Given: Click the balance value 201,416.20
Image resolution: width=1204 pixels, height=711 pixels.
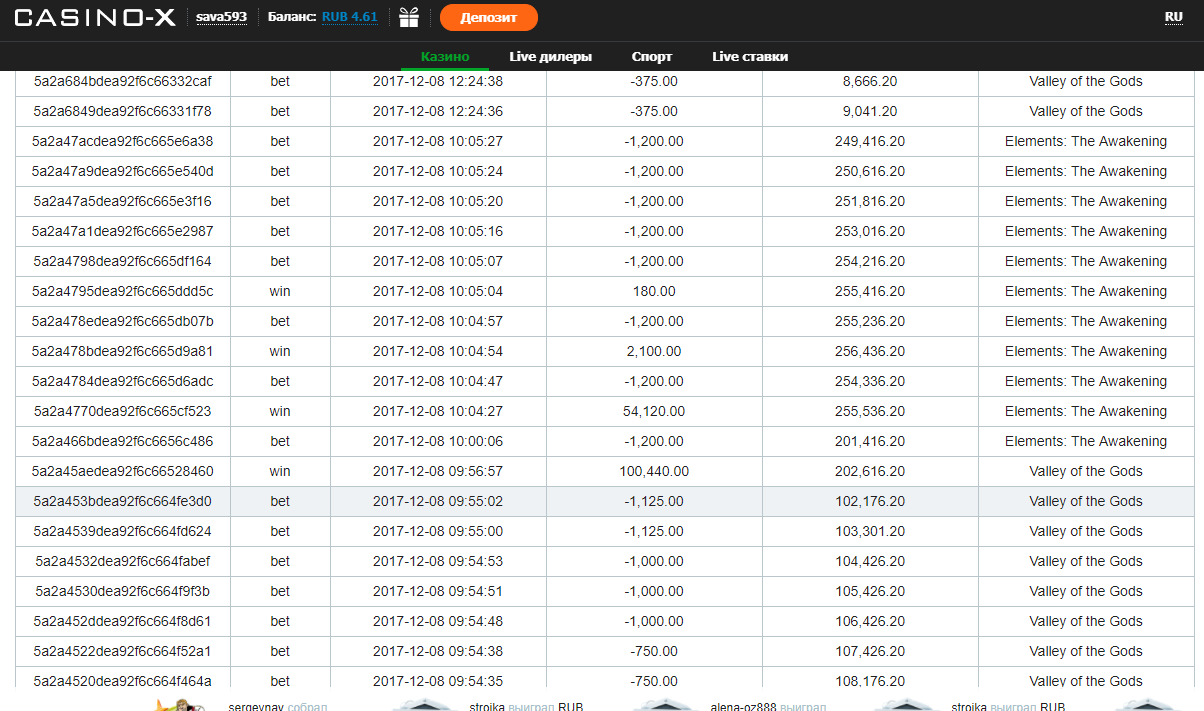Looking at the screenshot, I should pyautogui.click(x=870, y=441).
